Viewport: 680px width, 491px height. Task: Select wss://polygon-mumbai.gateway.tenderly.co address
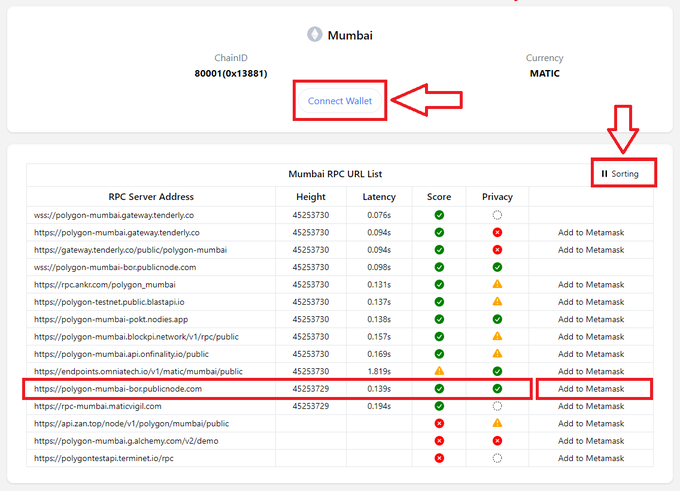coord(114,215)
